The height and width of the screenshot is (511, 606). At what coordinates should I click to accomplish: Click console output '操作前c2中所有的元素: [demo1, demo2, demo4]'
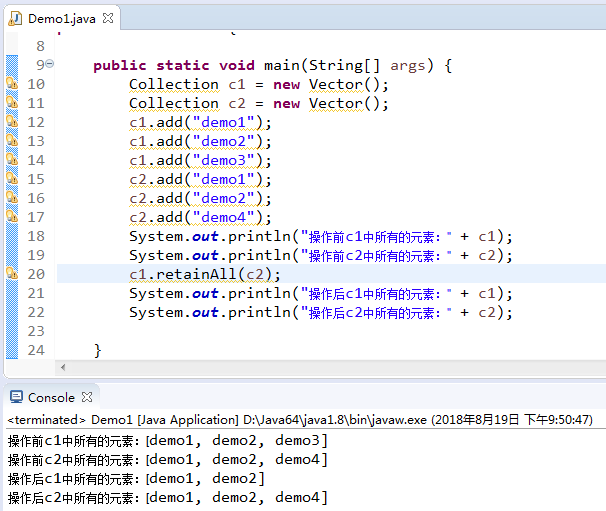(168, 459)
